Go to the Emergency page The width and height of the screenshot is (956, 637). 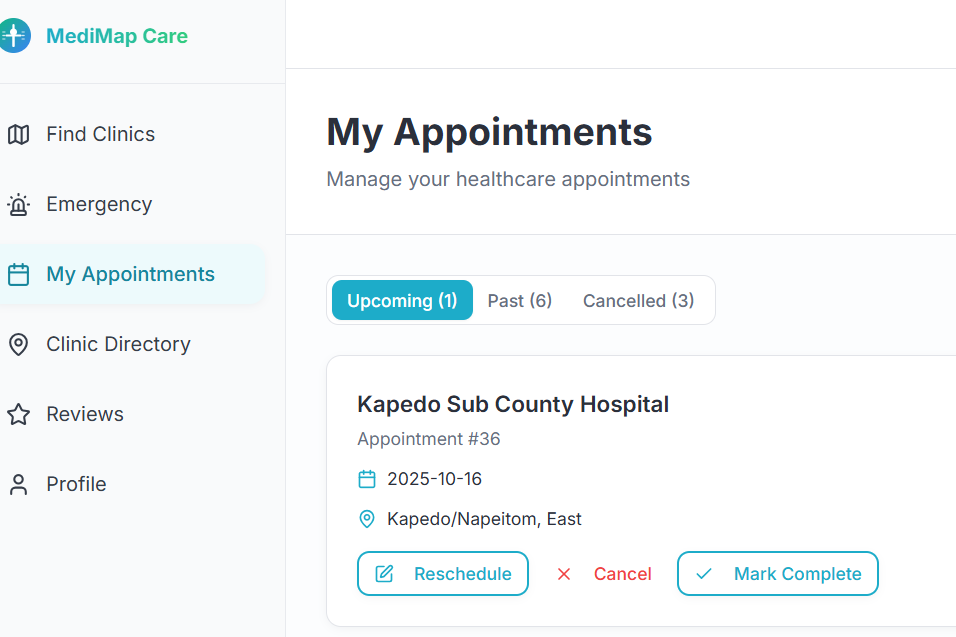[99, 204]
